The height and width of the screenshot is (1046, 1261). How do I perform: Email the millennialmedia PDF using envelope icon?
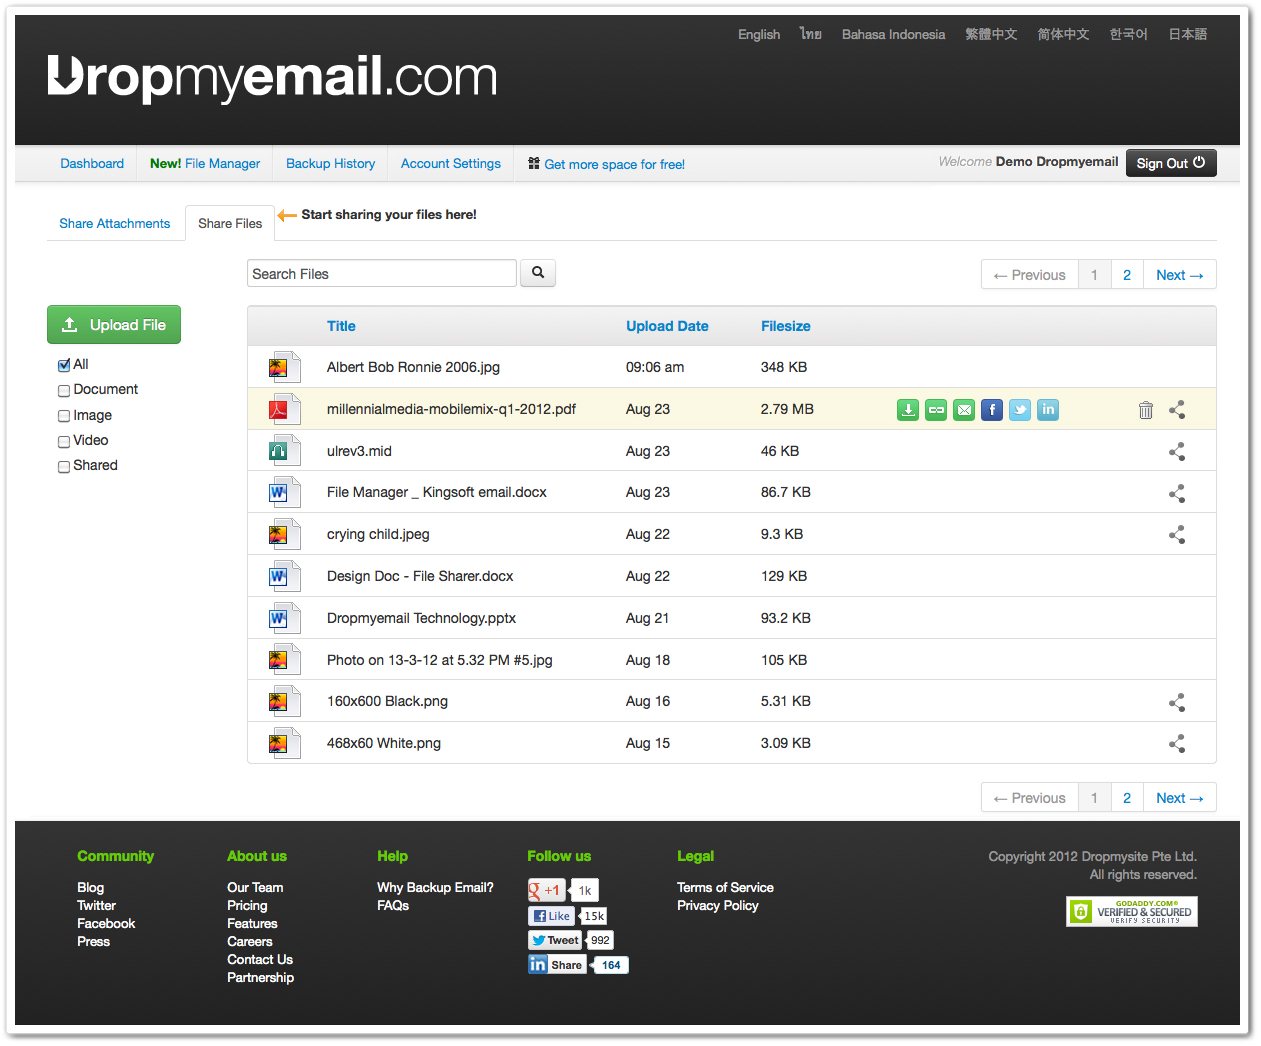coord(964,410)
